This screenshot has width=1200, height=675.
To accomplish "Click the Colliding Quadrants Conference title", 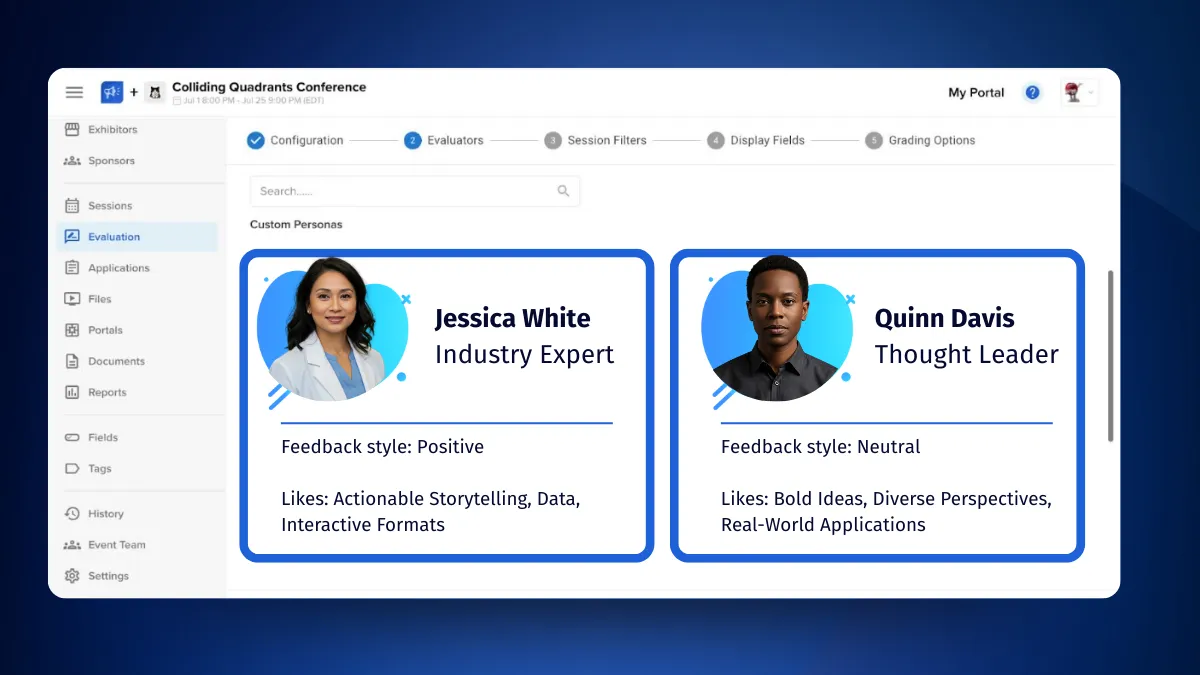I will [x=269, y=87].
